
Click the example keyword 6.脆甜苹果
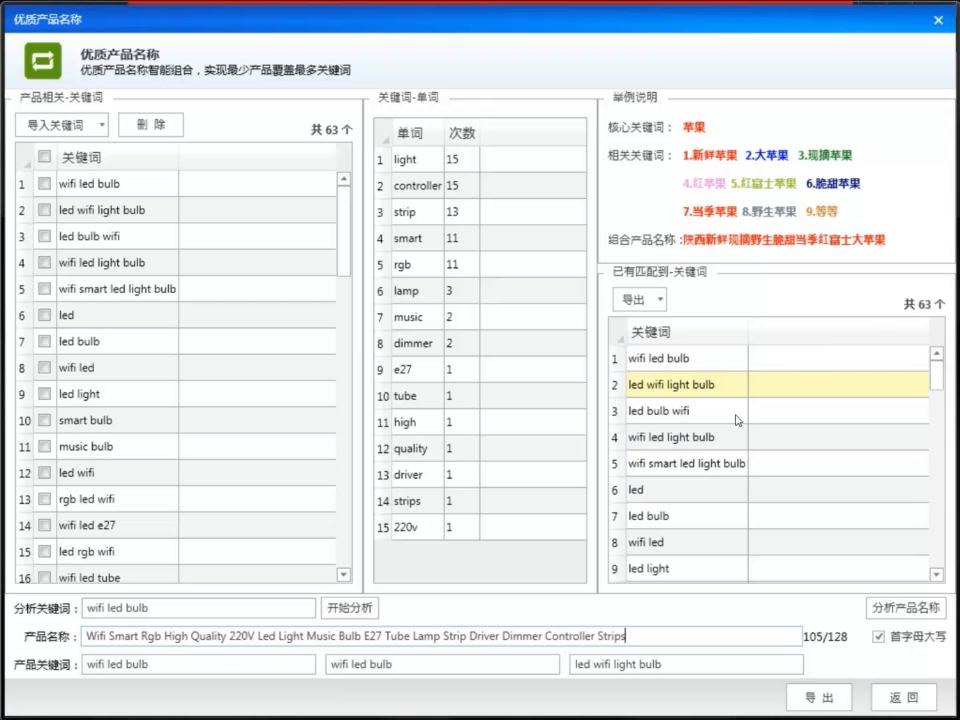click(833, 184)
